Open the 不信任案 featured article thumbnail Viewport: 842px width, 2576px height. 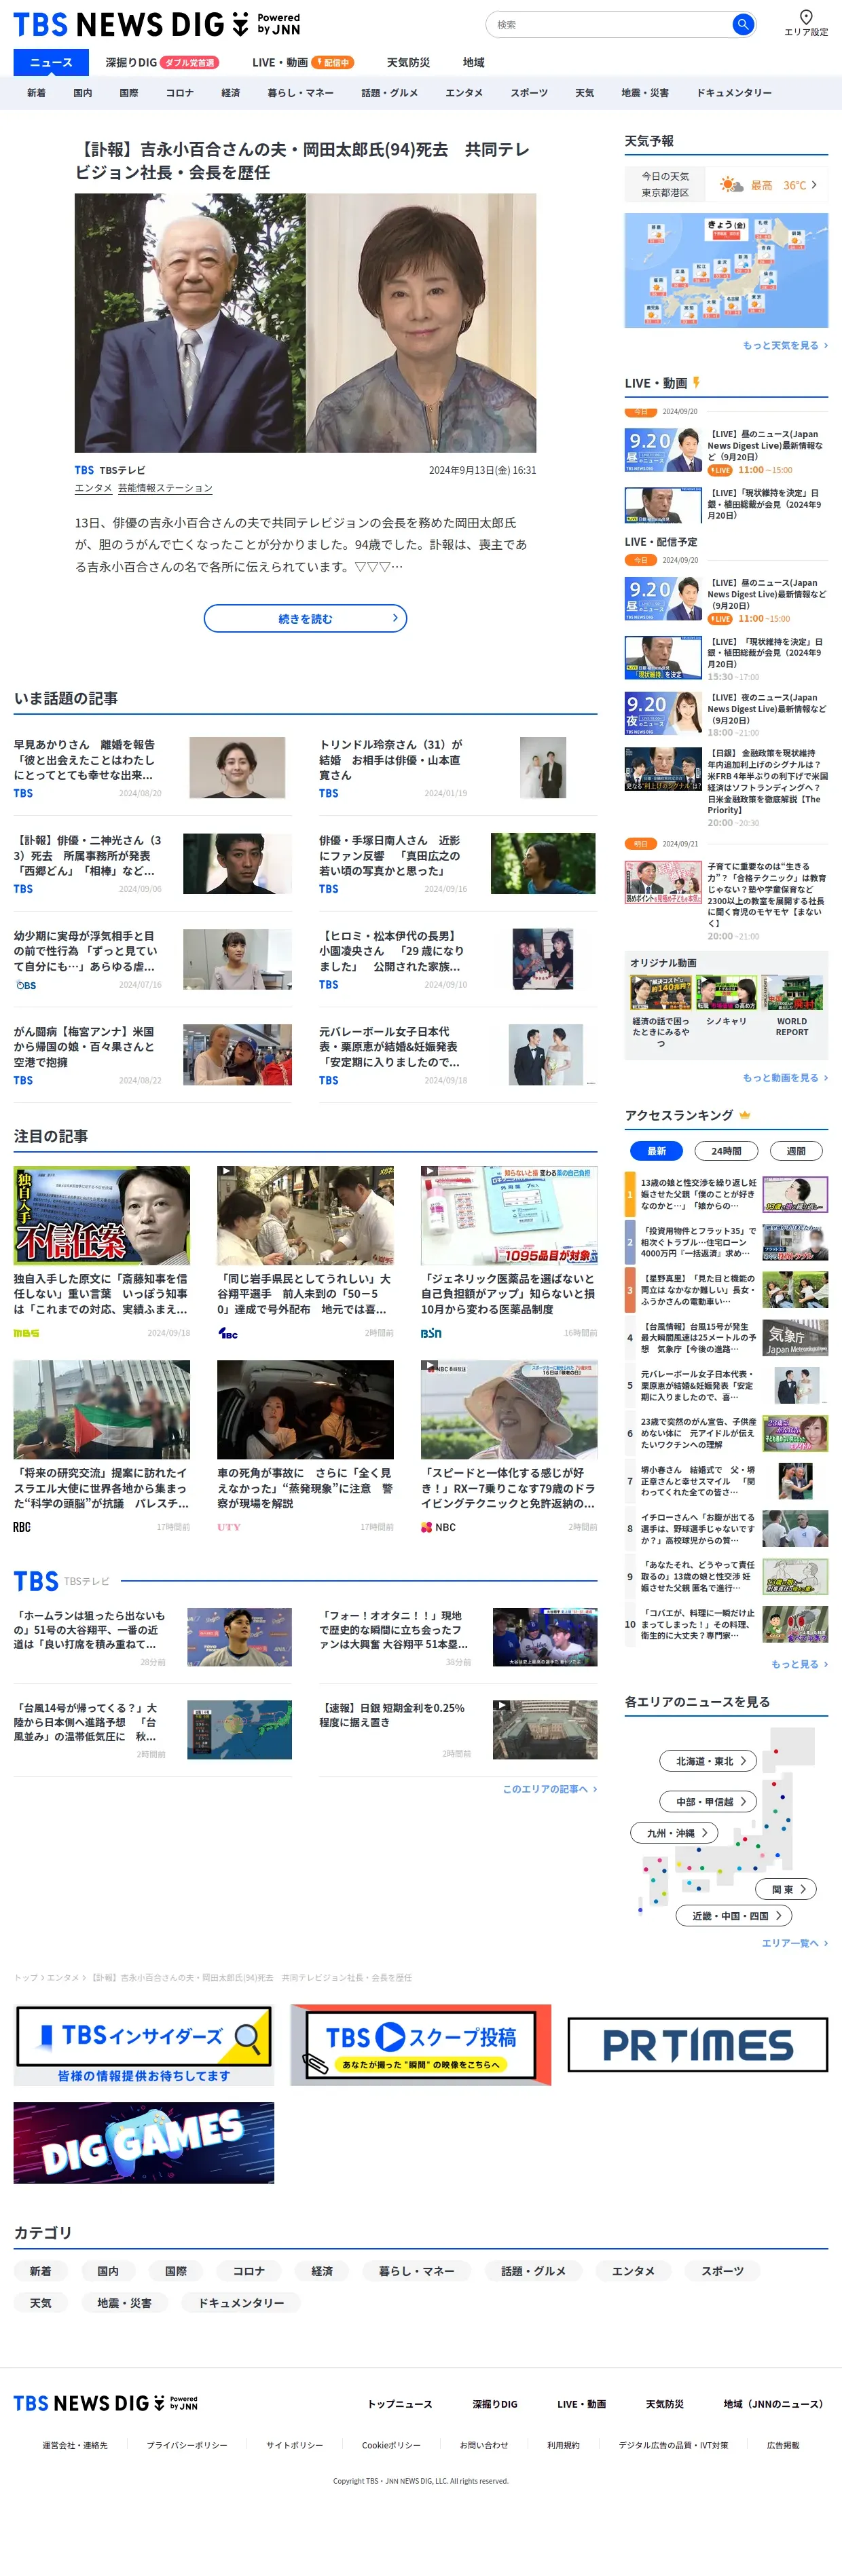point(101,1215)
